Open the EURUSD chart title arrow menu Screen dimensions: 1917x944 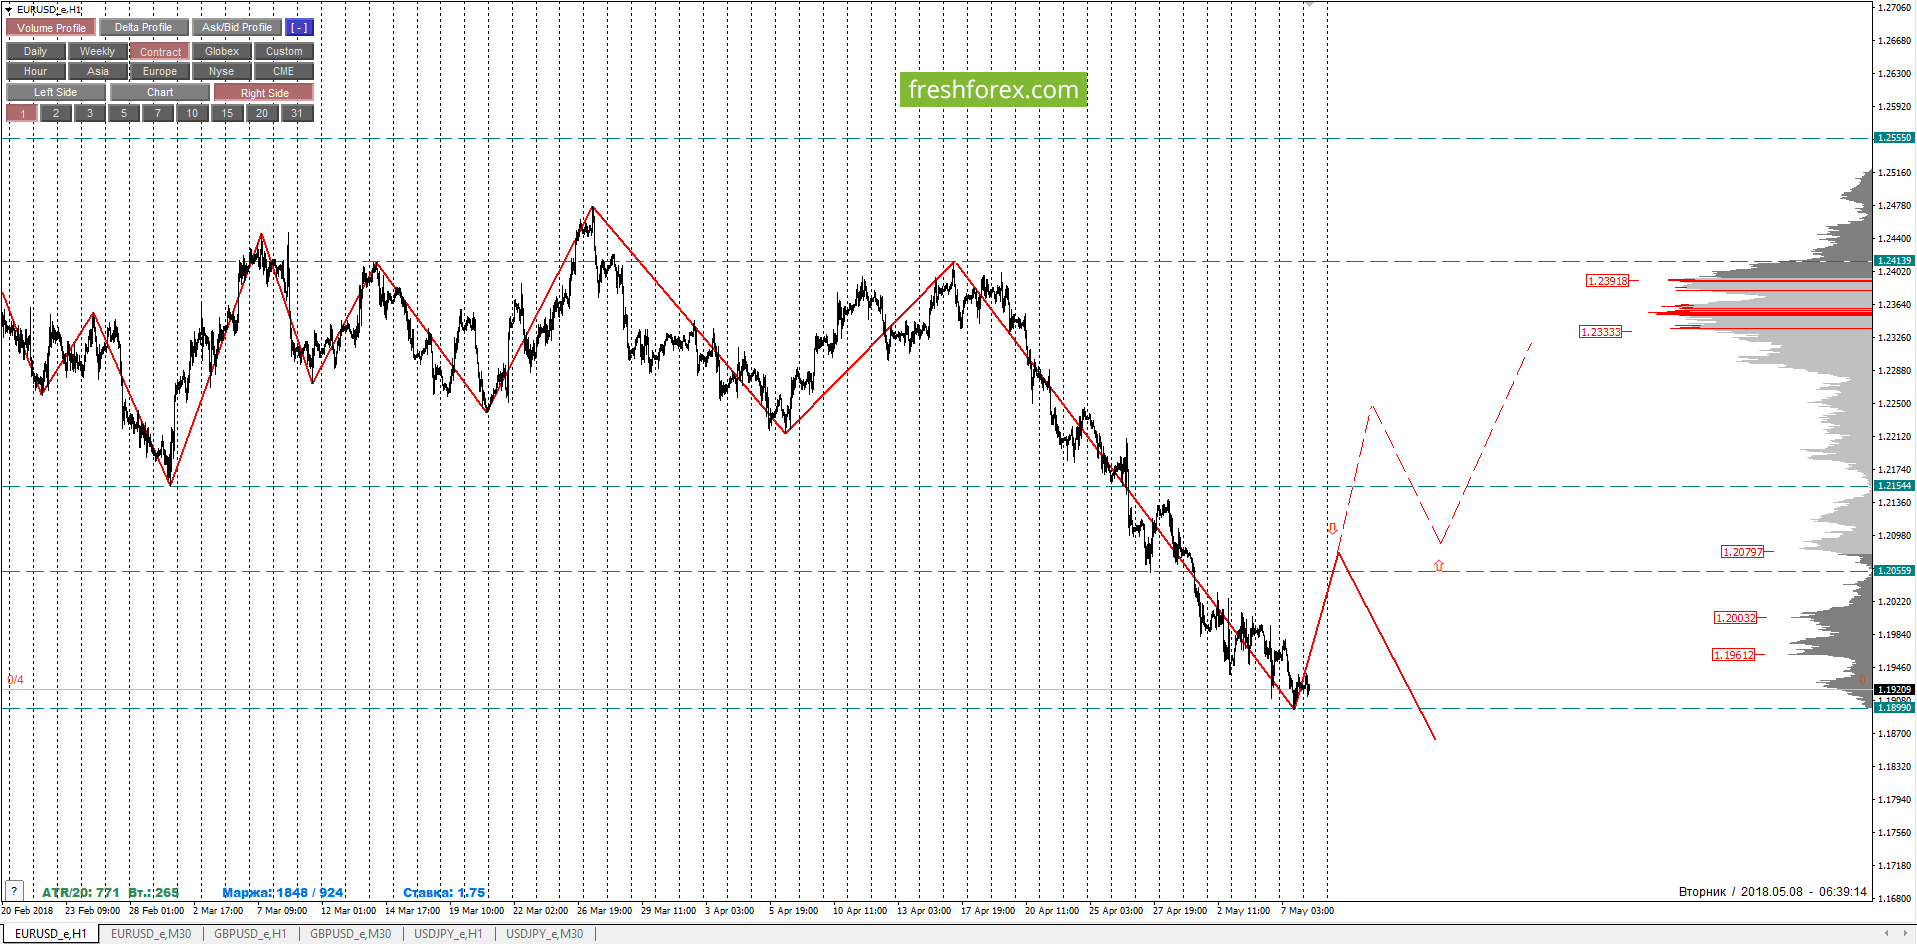pyautogui.click(x=9, y=9)
